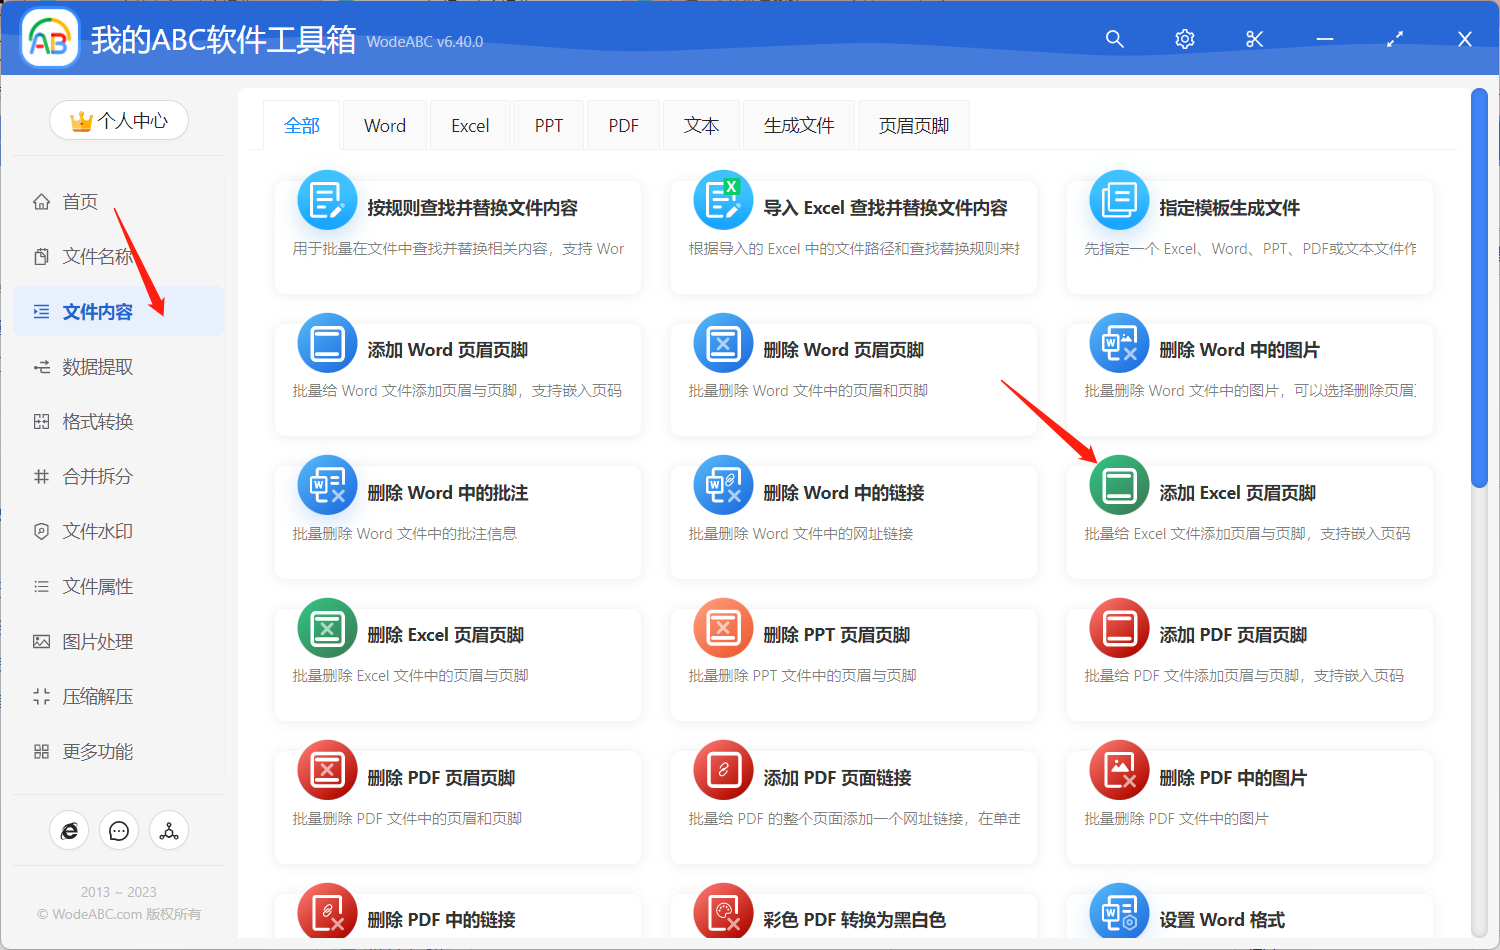The image size is (1500, 950).
Task: Open the chat feedback bubble icon
Action: pyautogui.click(x=119, y=830)
